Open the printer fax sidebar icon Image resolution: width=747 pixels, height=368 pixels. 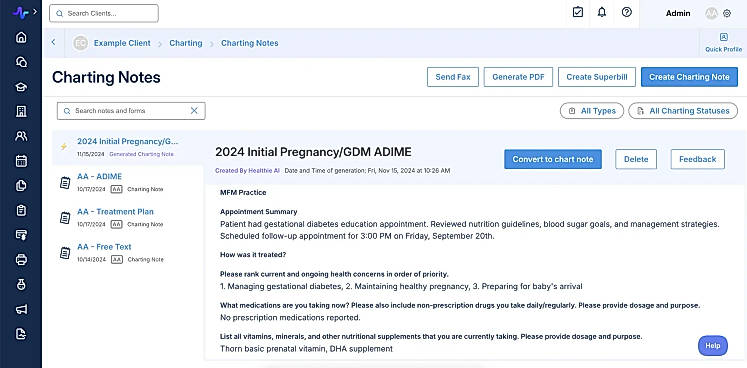tap(21, 260)
